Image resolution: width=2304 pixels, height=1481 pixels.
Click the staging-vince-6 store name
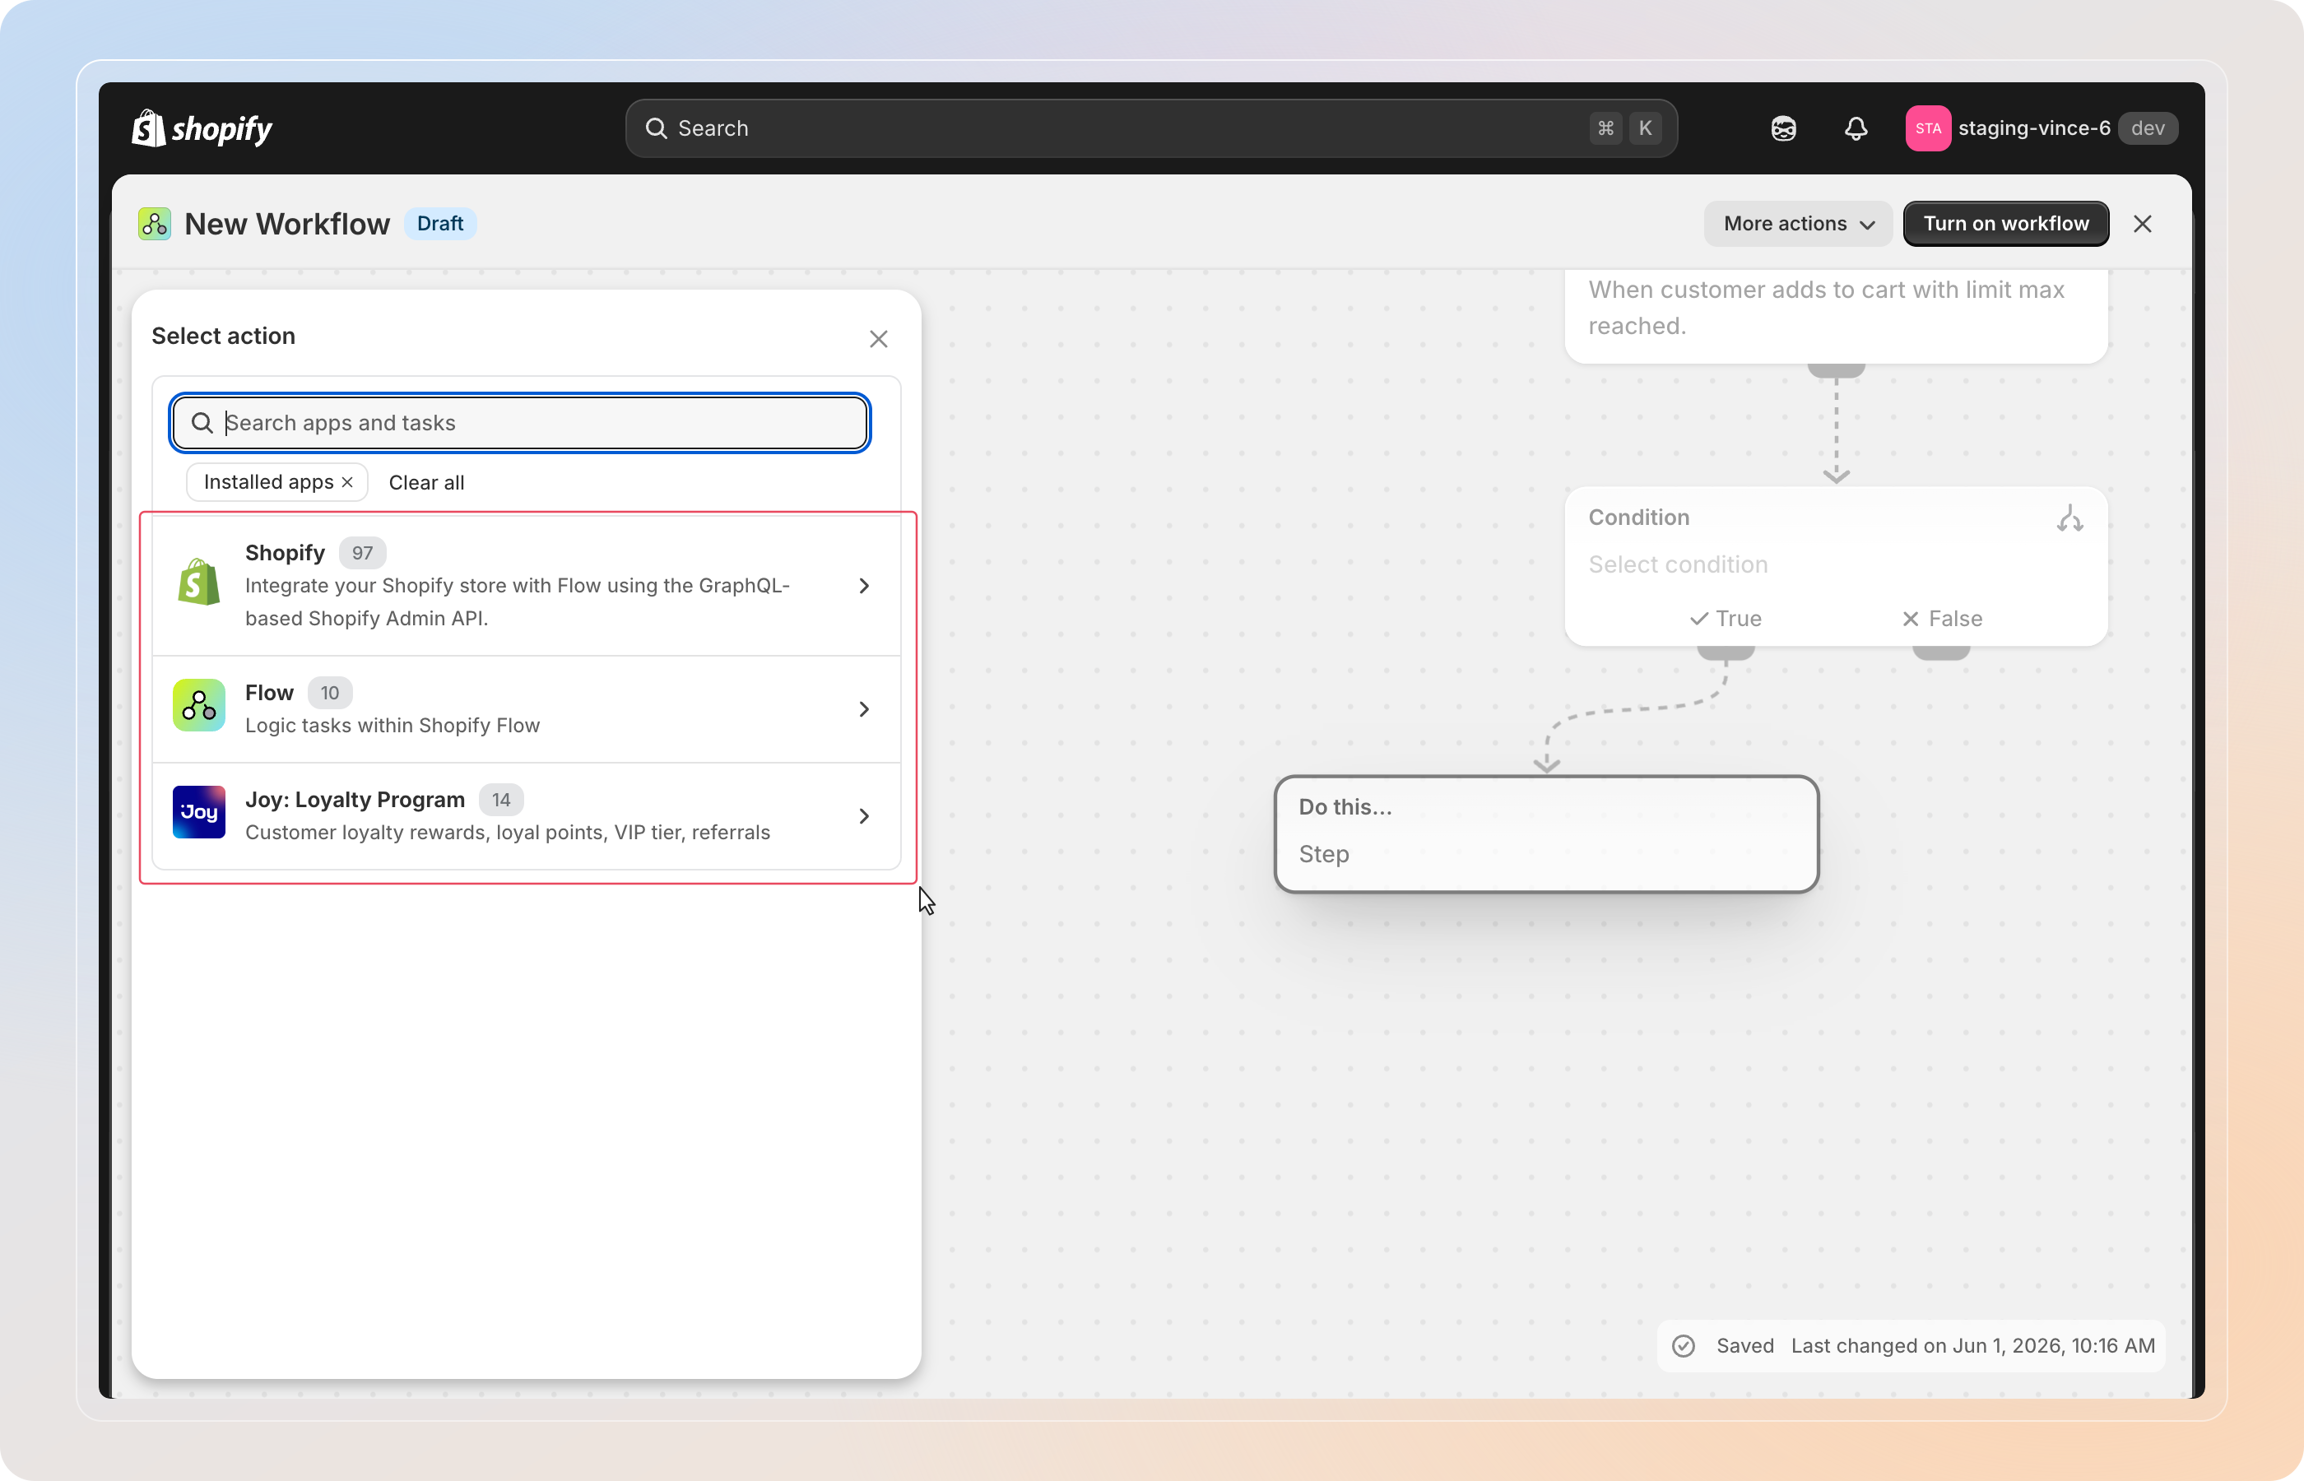click(x=2033, y=128)
